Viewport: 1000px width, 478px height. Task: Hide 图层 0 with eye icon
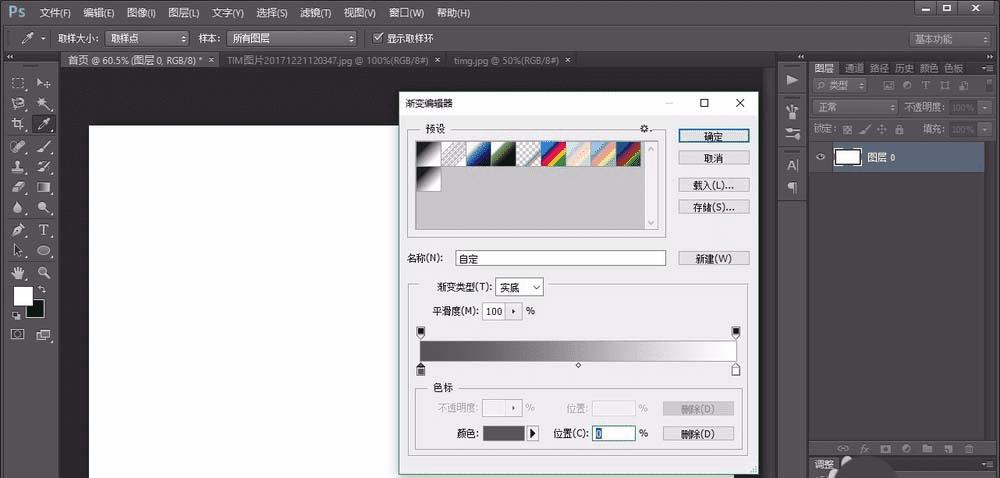click(821, 157)
